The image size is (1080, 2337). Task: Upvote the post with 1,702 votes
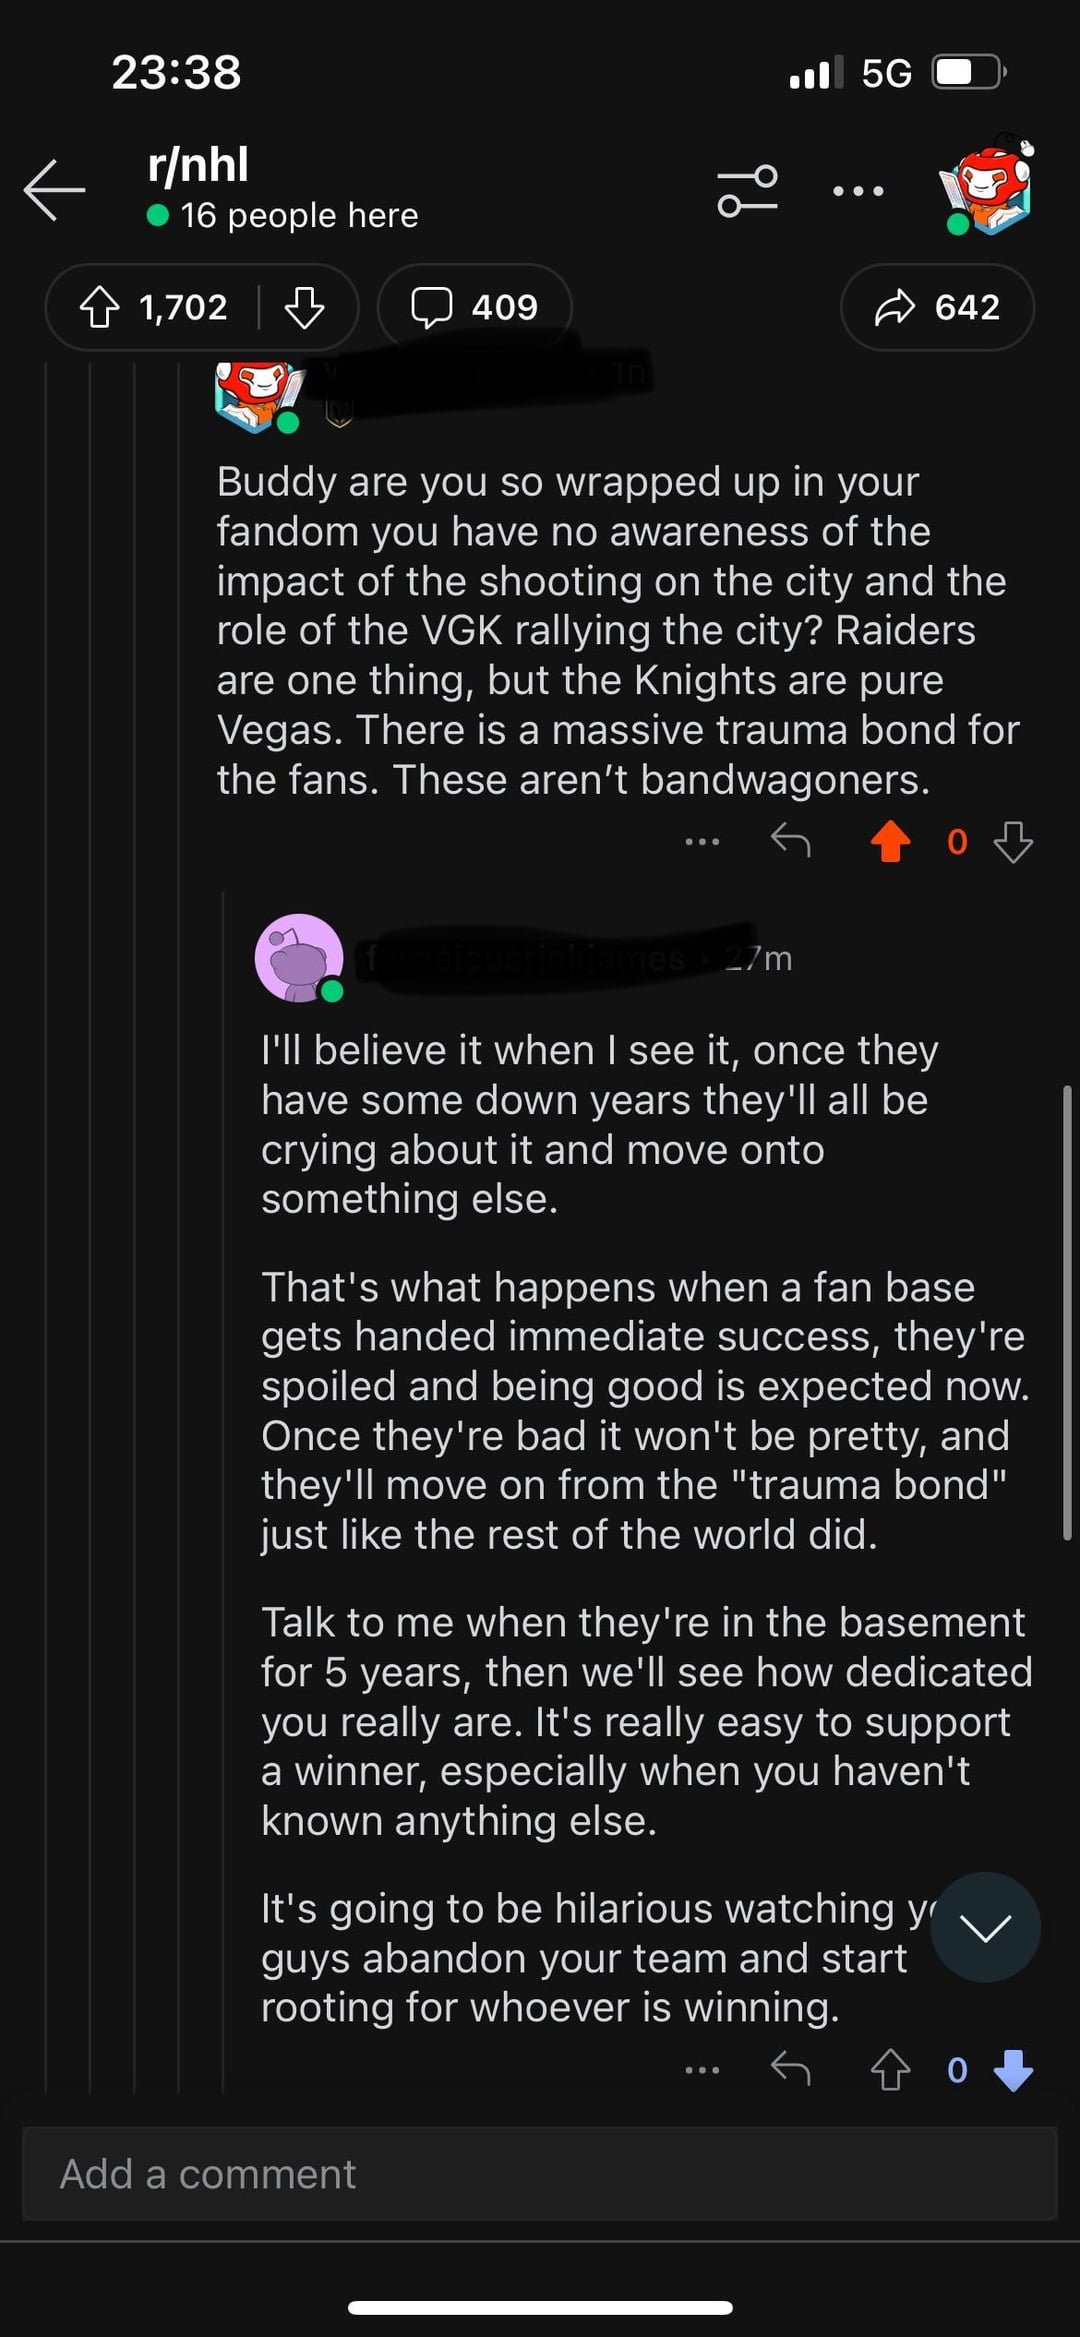coord(100,307)
